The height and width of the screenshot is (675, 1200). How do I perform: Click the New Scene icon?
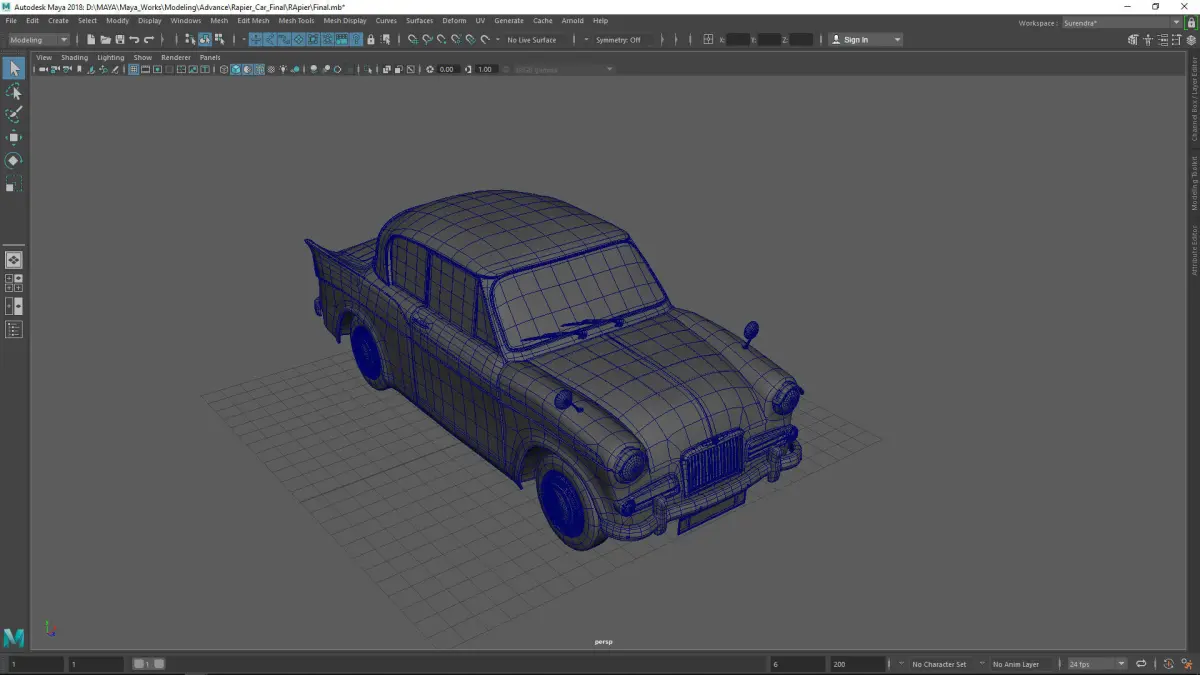point(91,40)
